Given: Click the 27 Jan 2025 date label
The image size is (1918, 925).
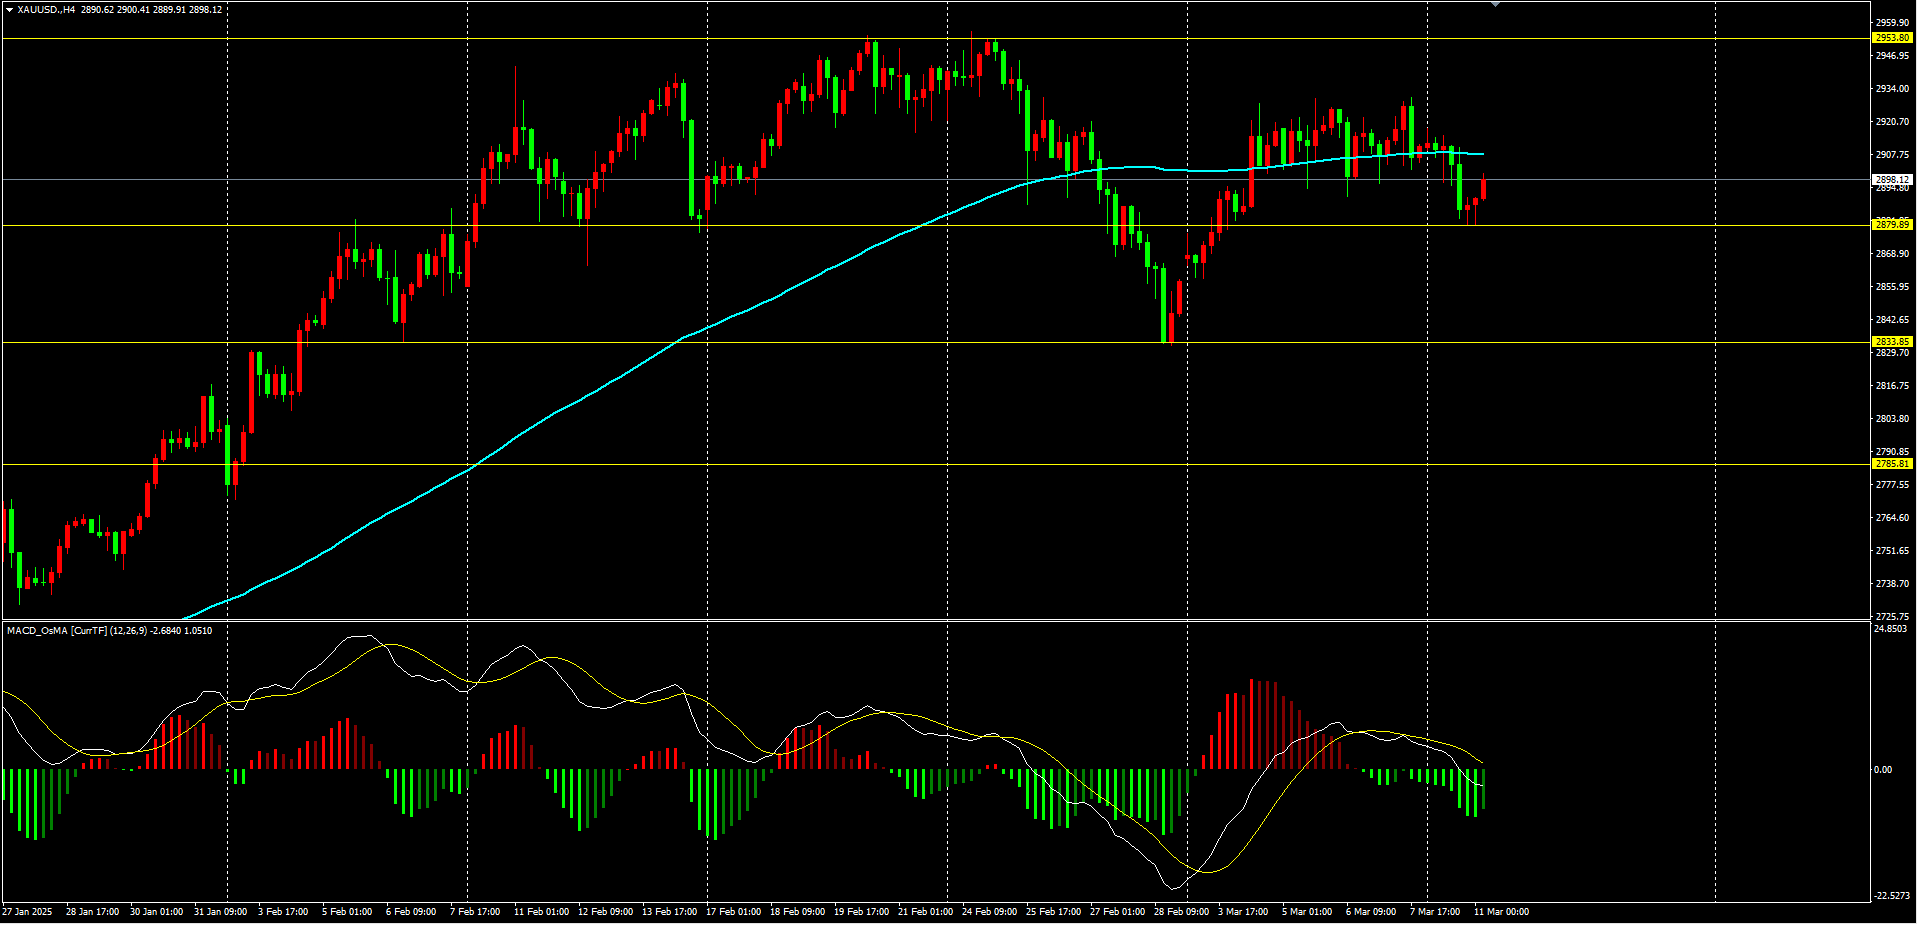Looking at the screenshot, I should pyautogui.click(x=27, y=912).
